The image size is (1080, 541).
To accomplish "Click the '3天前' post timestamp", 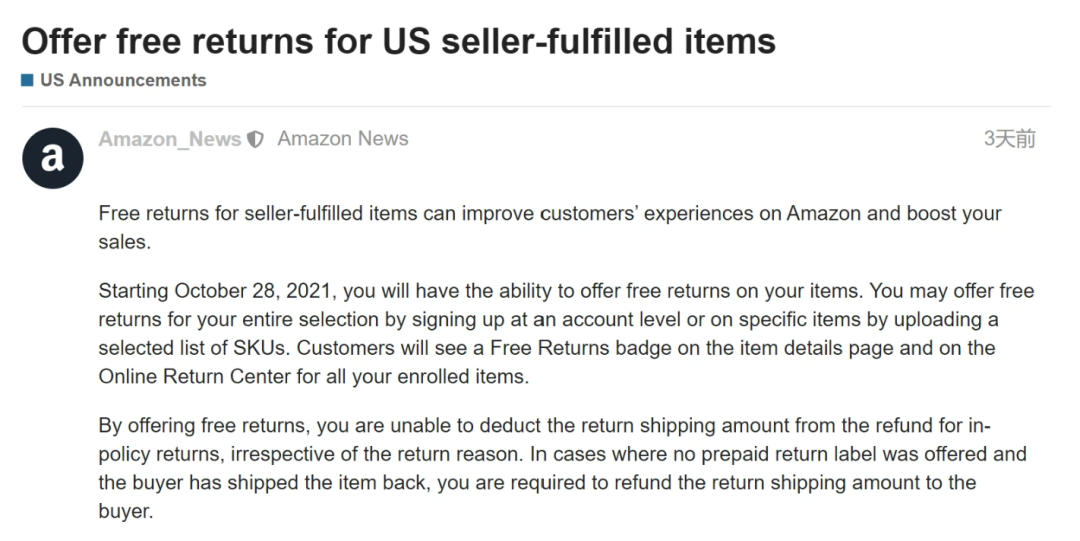I will 1010,139.
